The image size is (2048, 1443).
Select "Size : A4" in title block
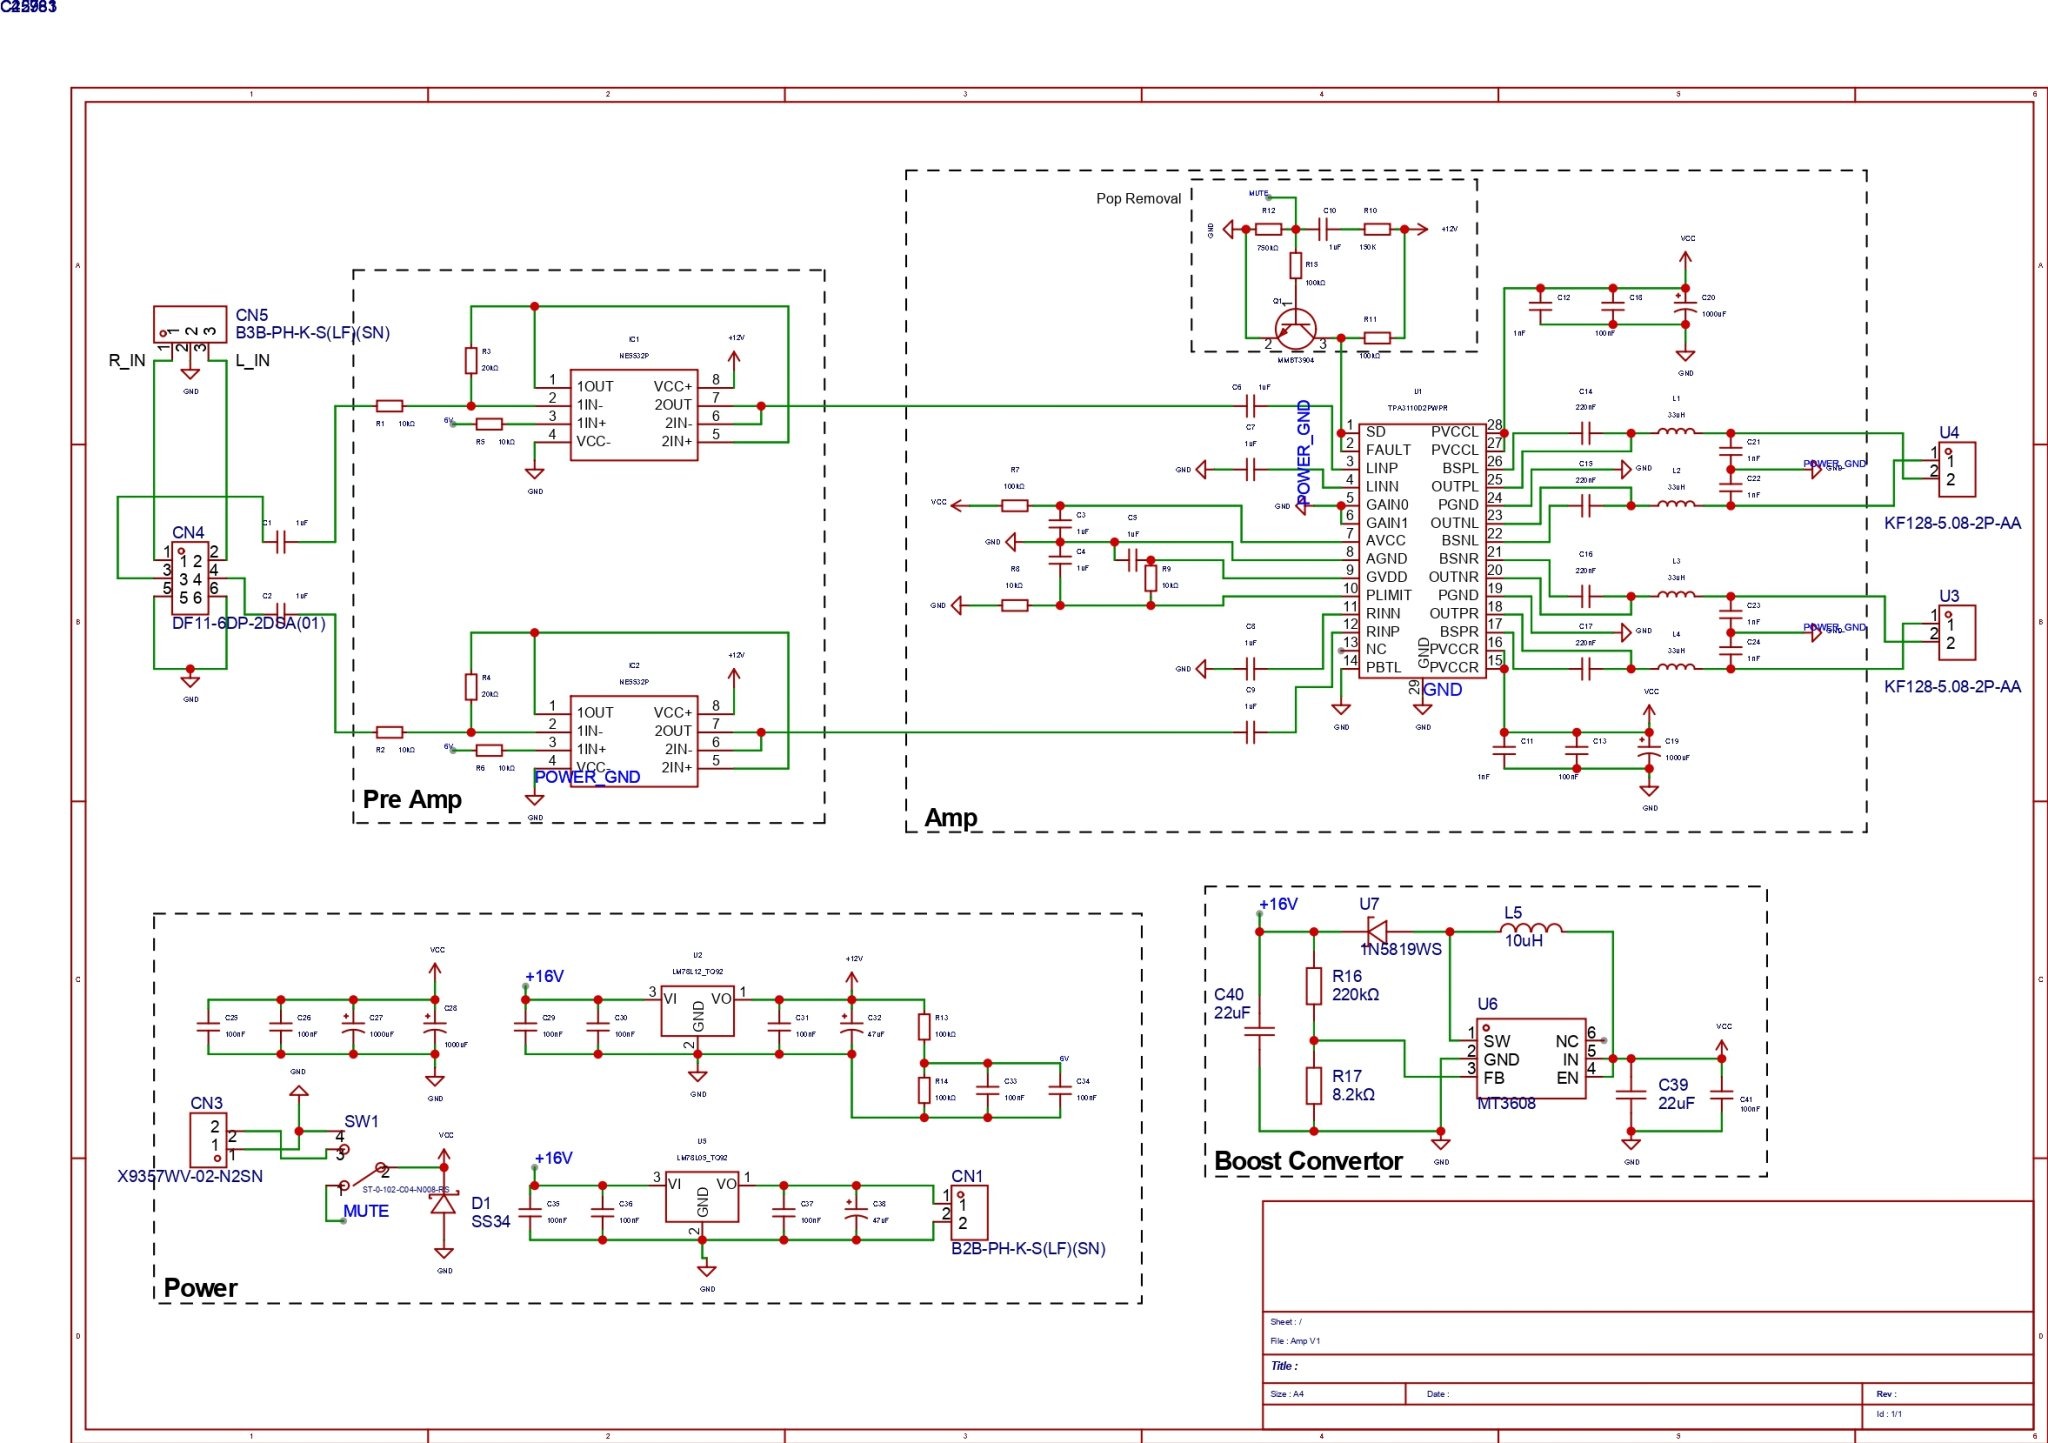1287,1394
